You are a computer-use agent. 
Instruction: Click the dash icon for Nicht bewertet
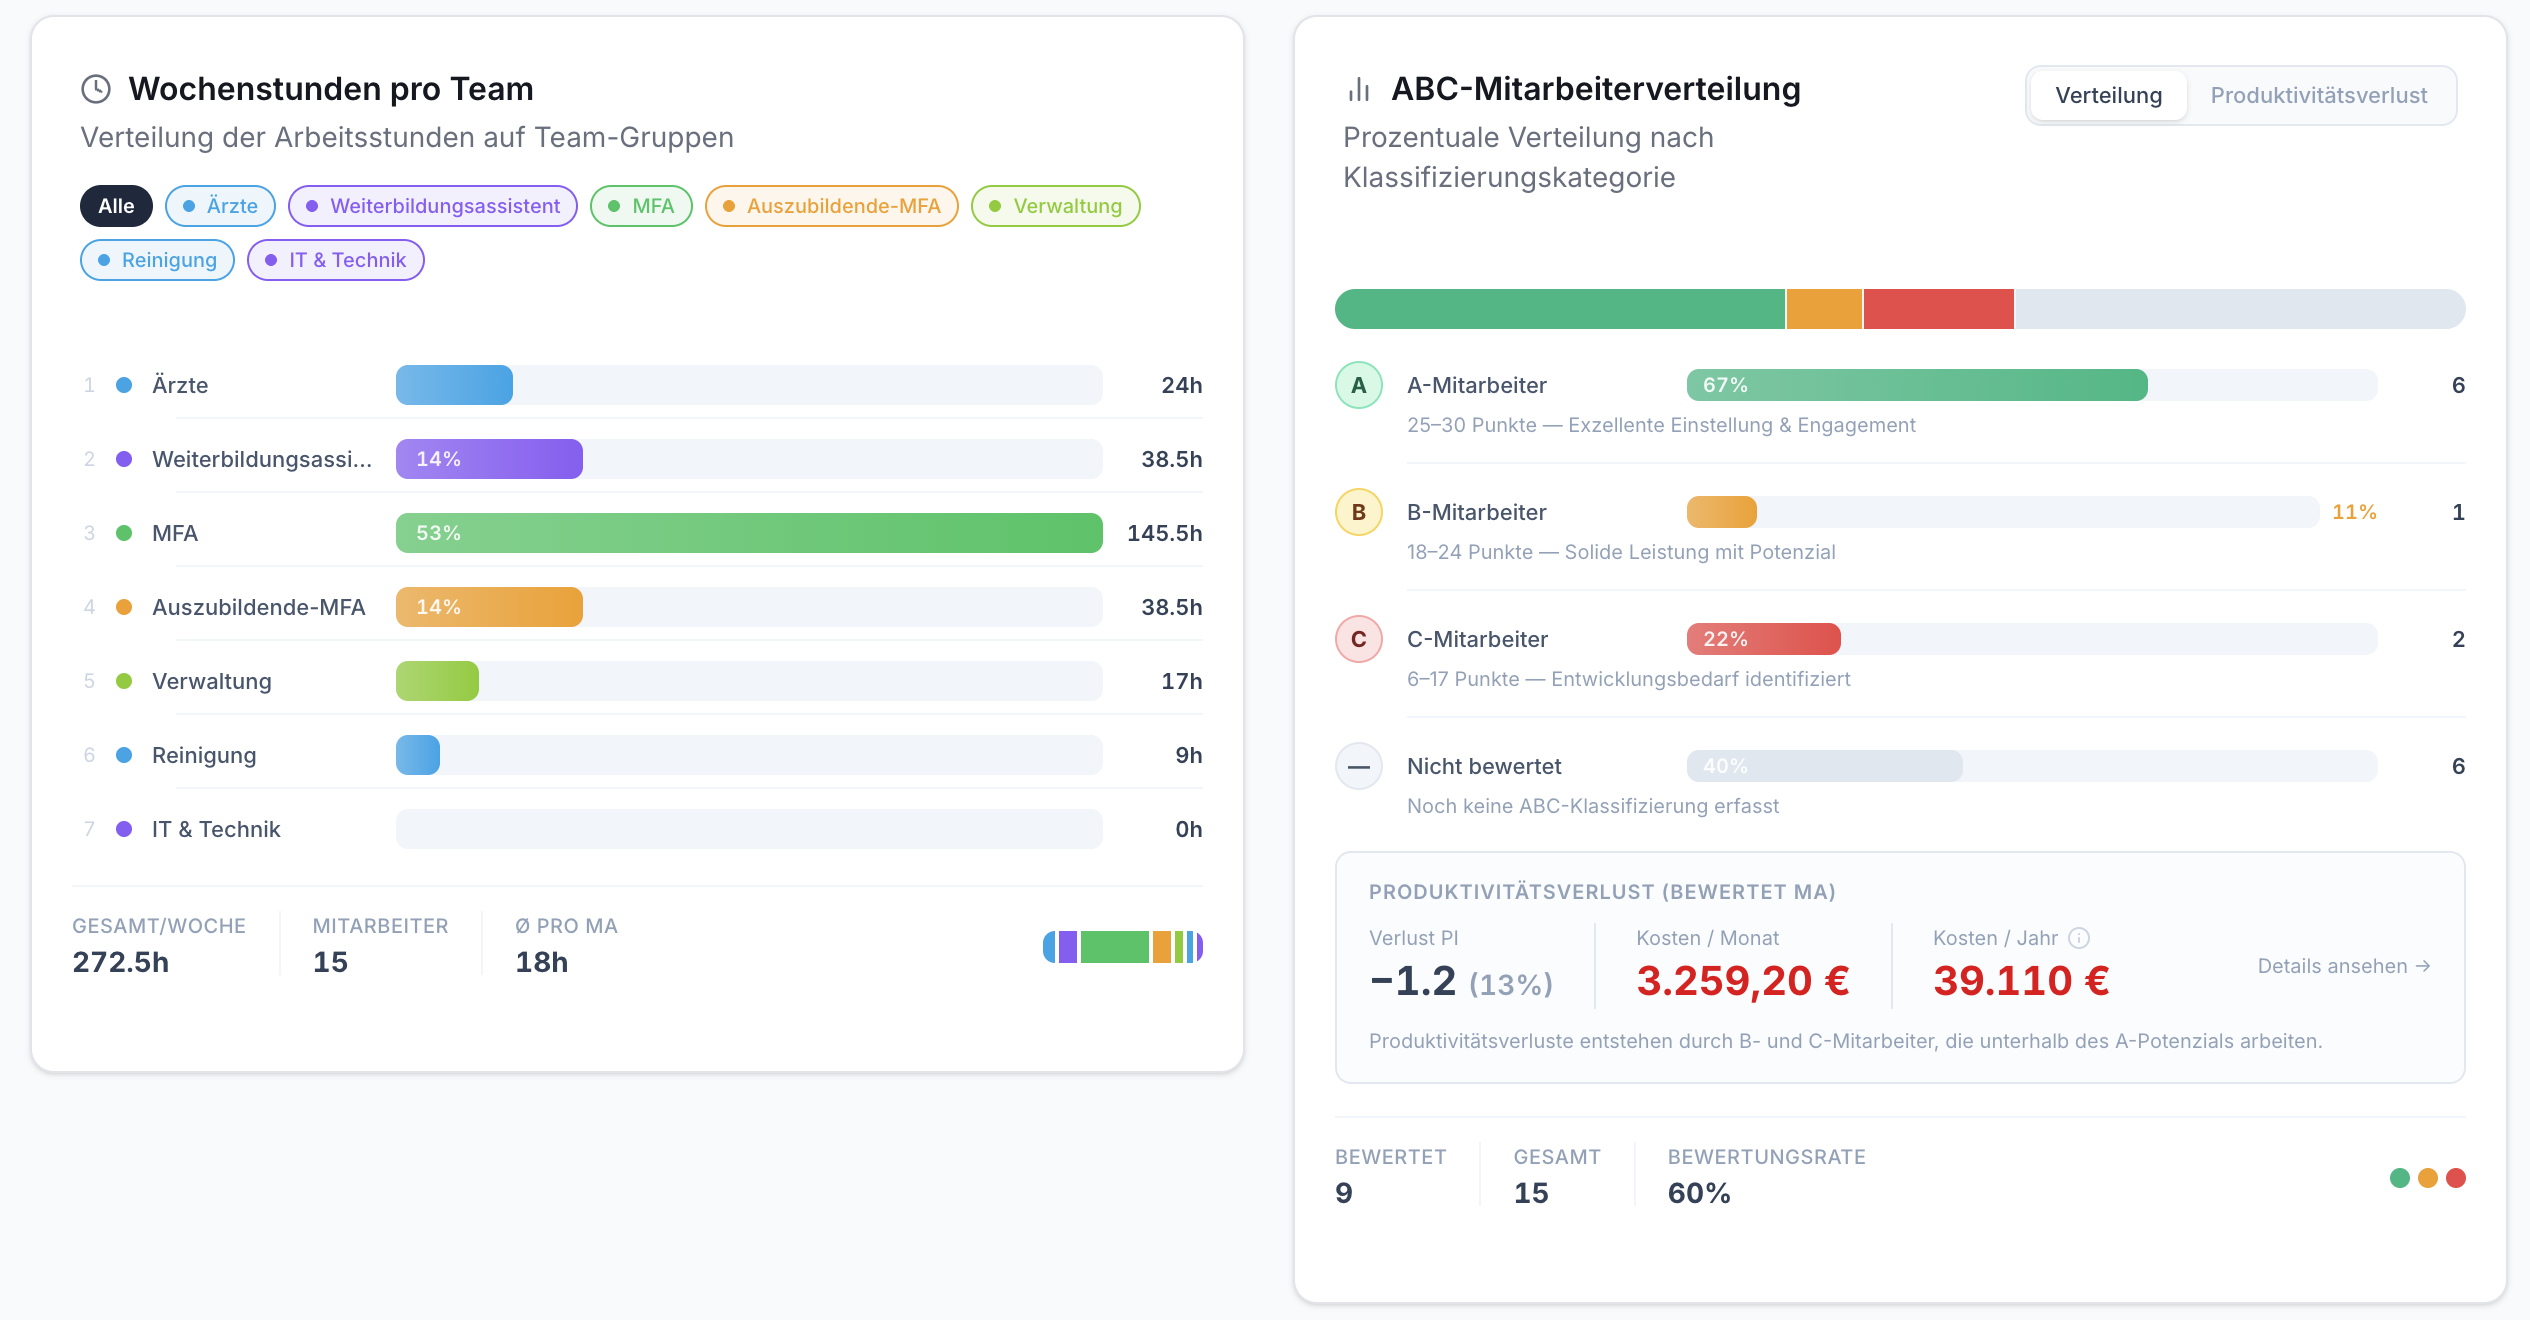[1359, 766]
